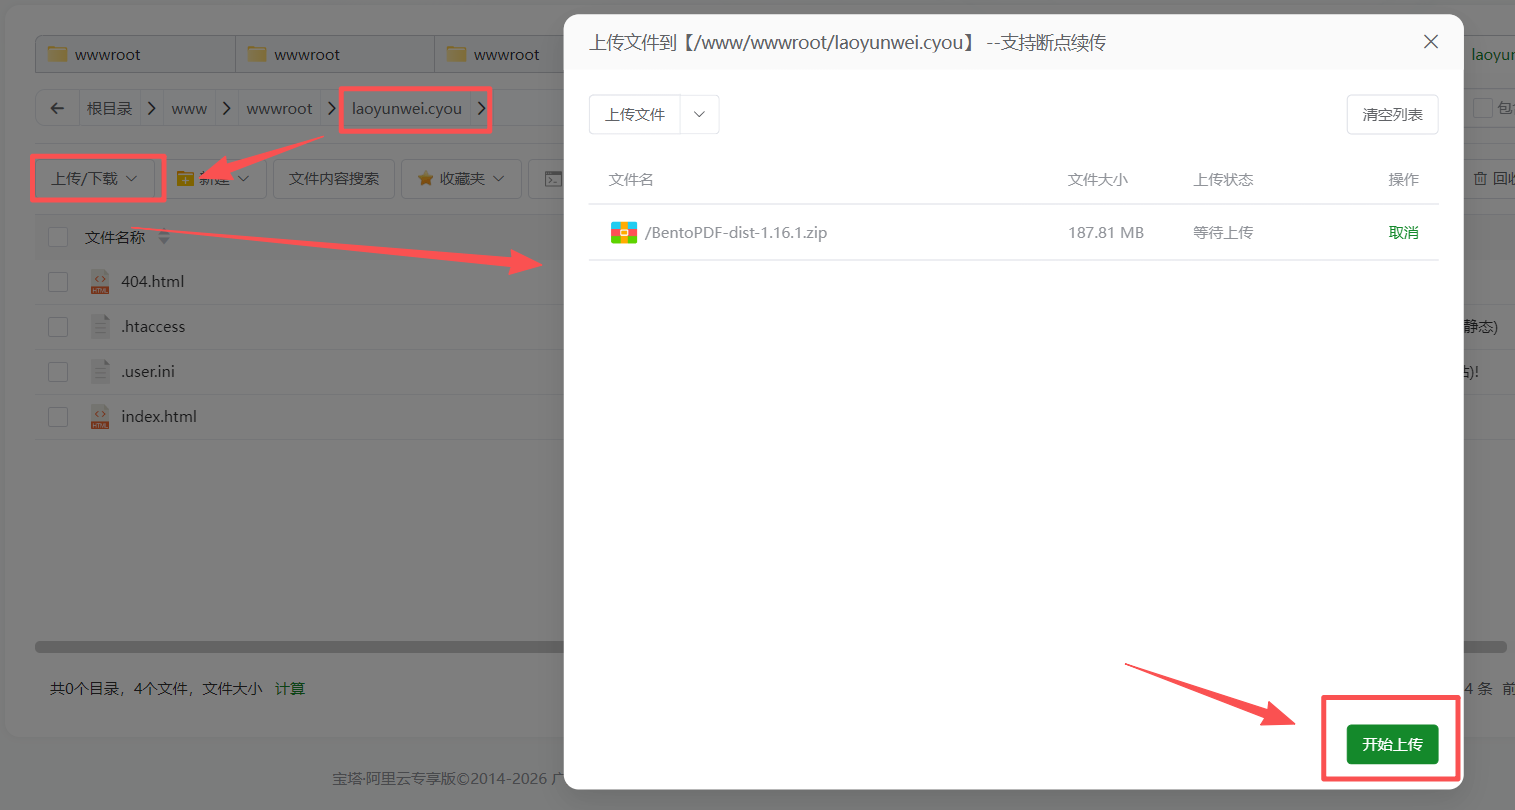
Task: Click the BentoPDF zip file icon
Action: point(624,233)
